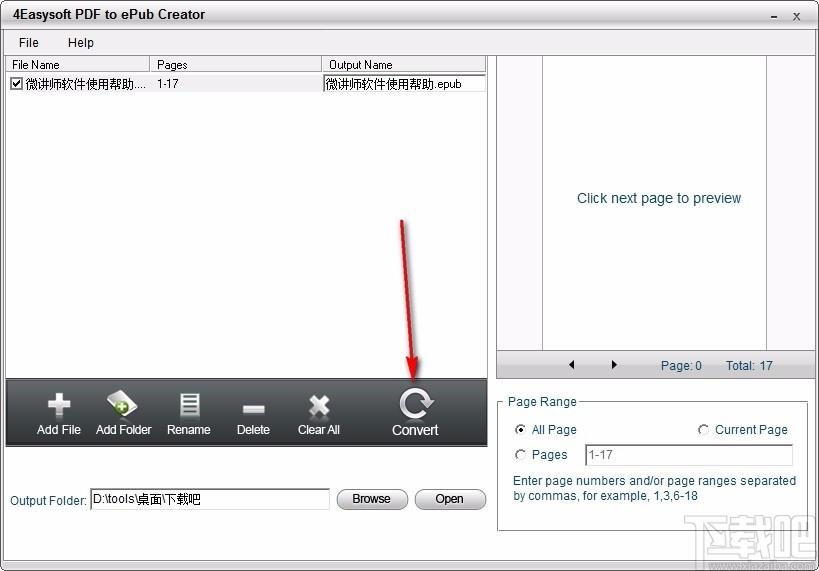Viewport: 819px width, 571px height.
Task: Uncheck the 微讲师软件使用帮助 file checkbox
Action: 16,84
